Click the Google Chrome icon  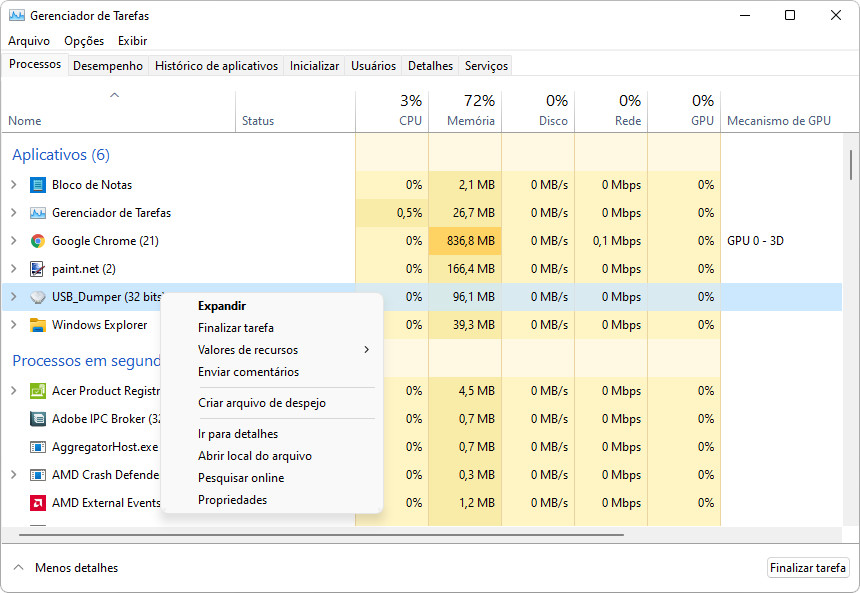pyautogui.click(x=37, y=241)
